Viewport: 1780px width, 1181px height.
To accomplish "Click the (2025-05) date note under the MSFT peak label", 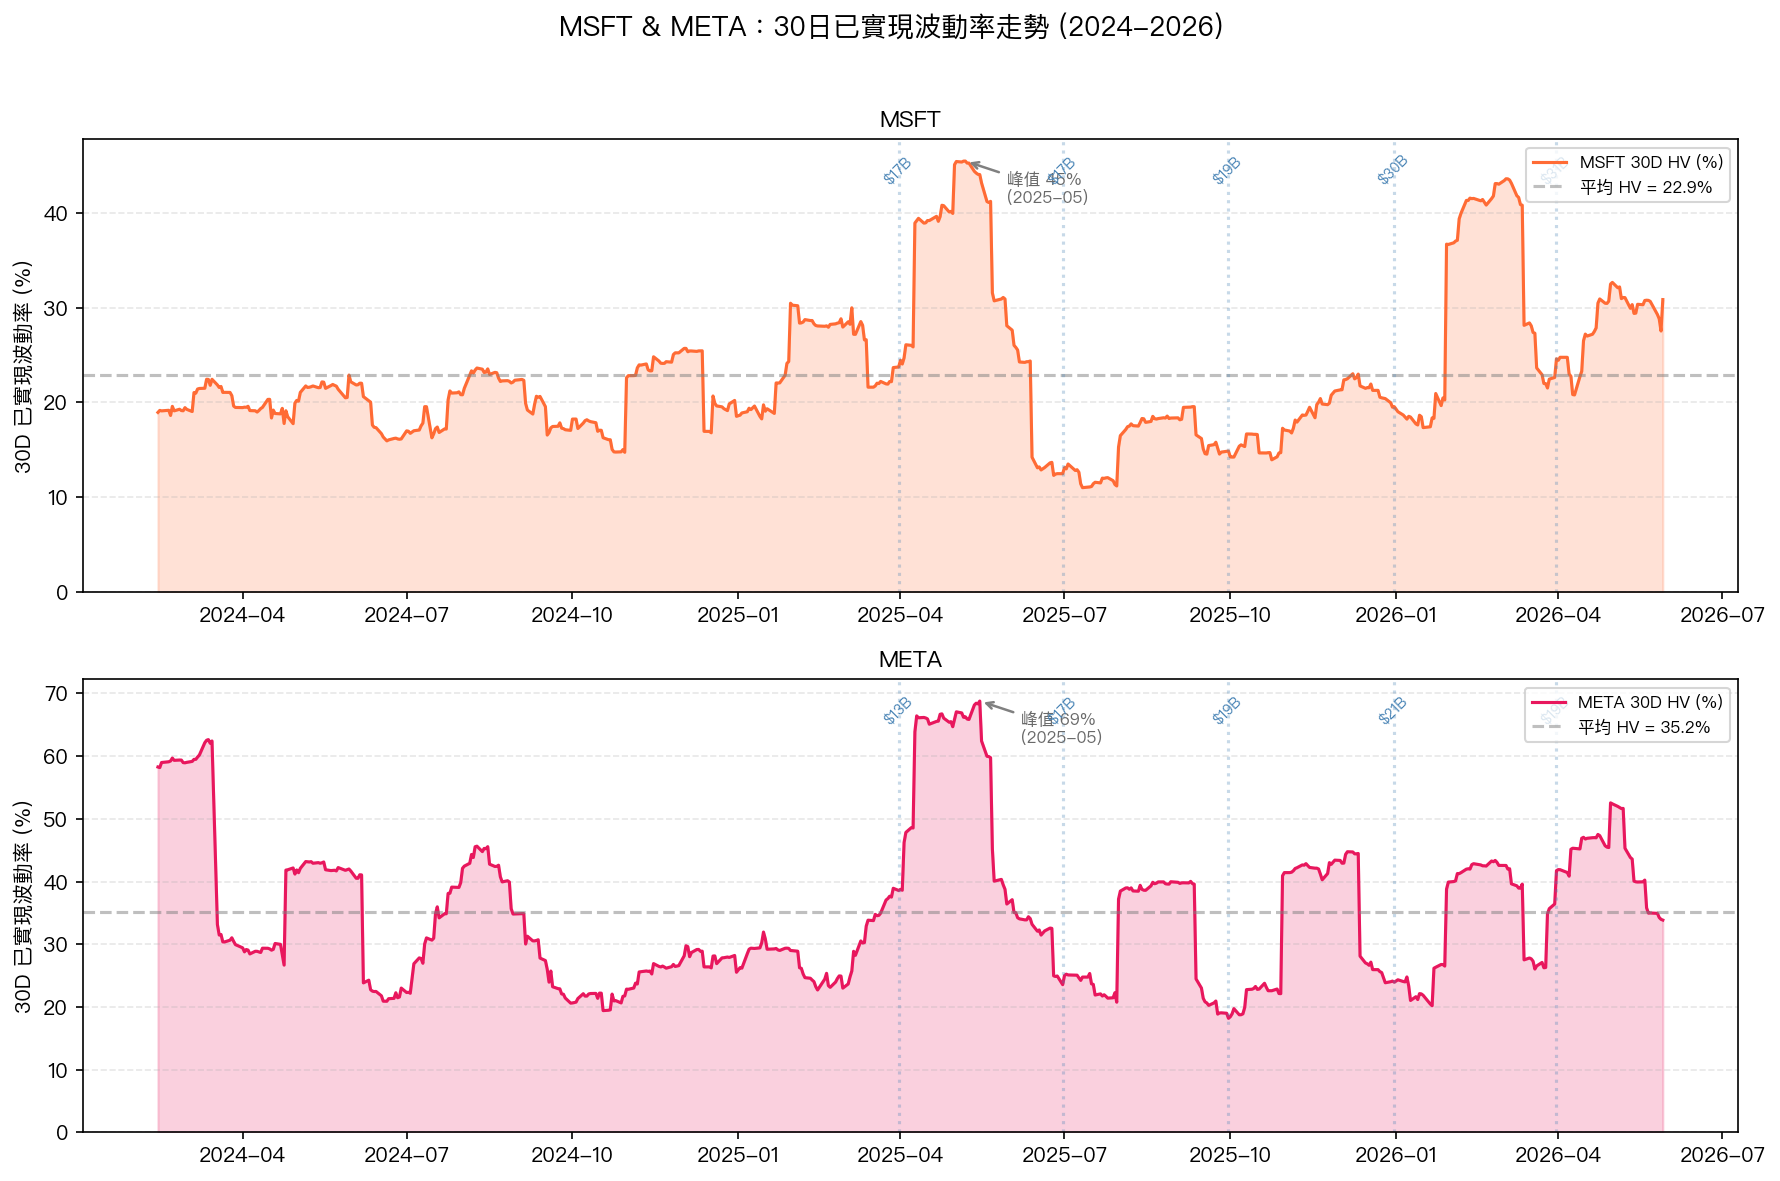I will coord(1047,197).
